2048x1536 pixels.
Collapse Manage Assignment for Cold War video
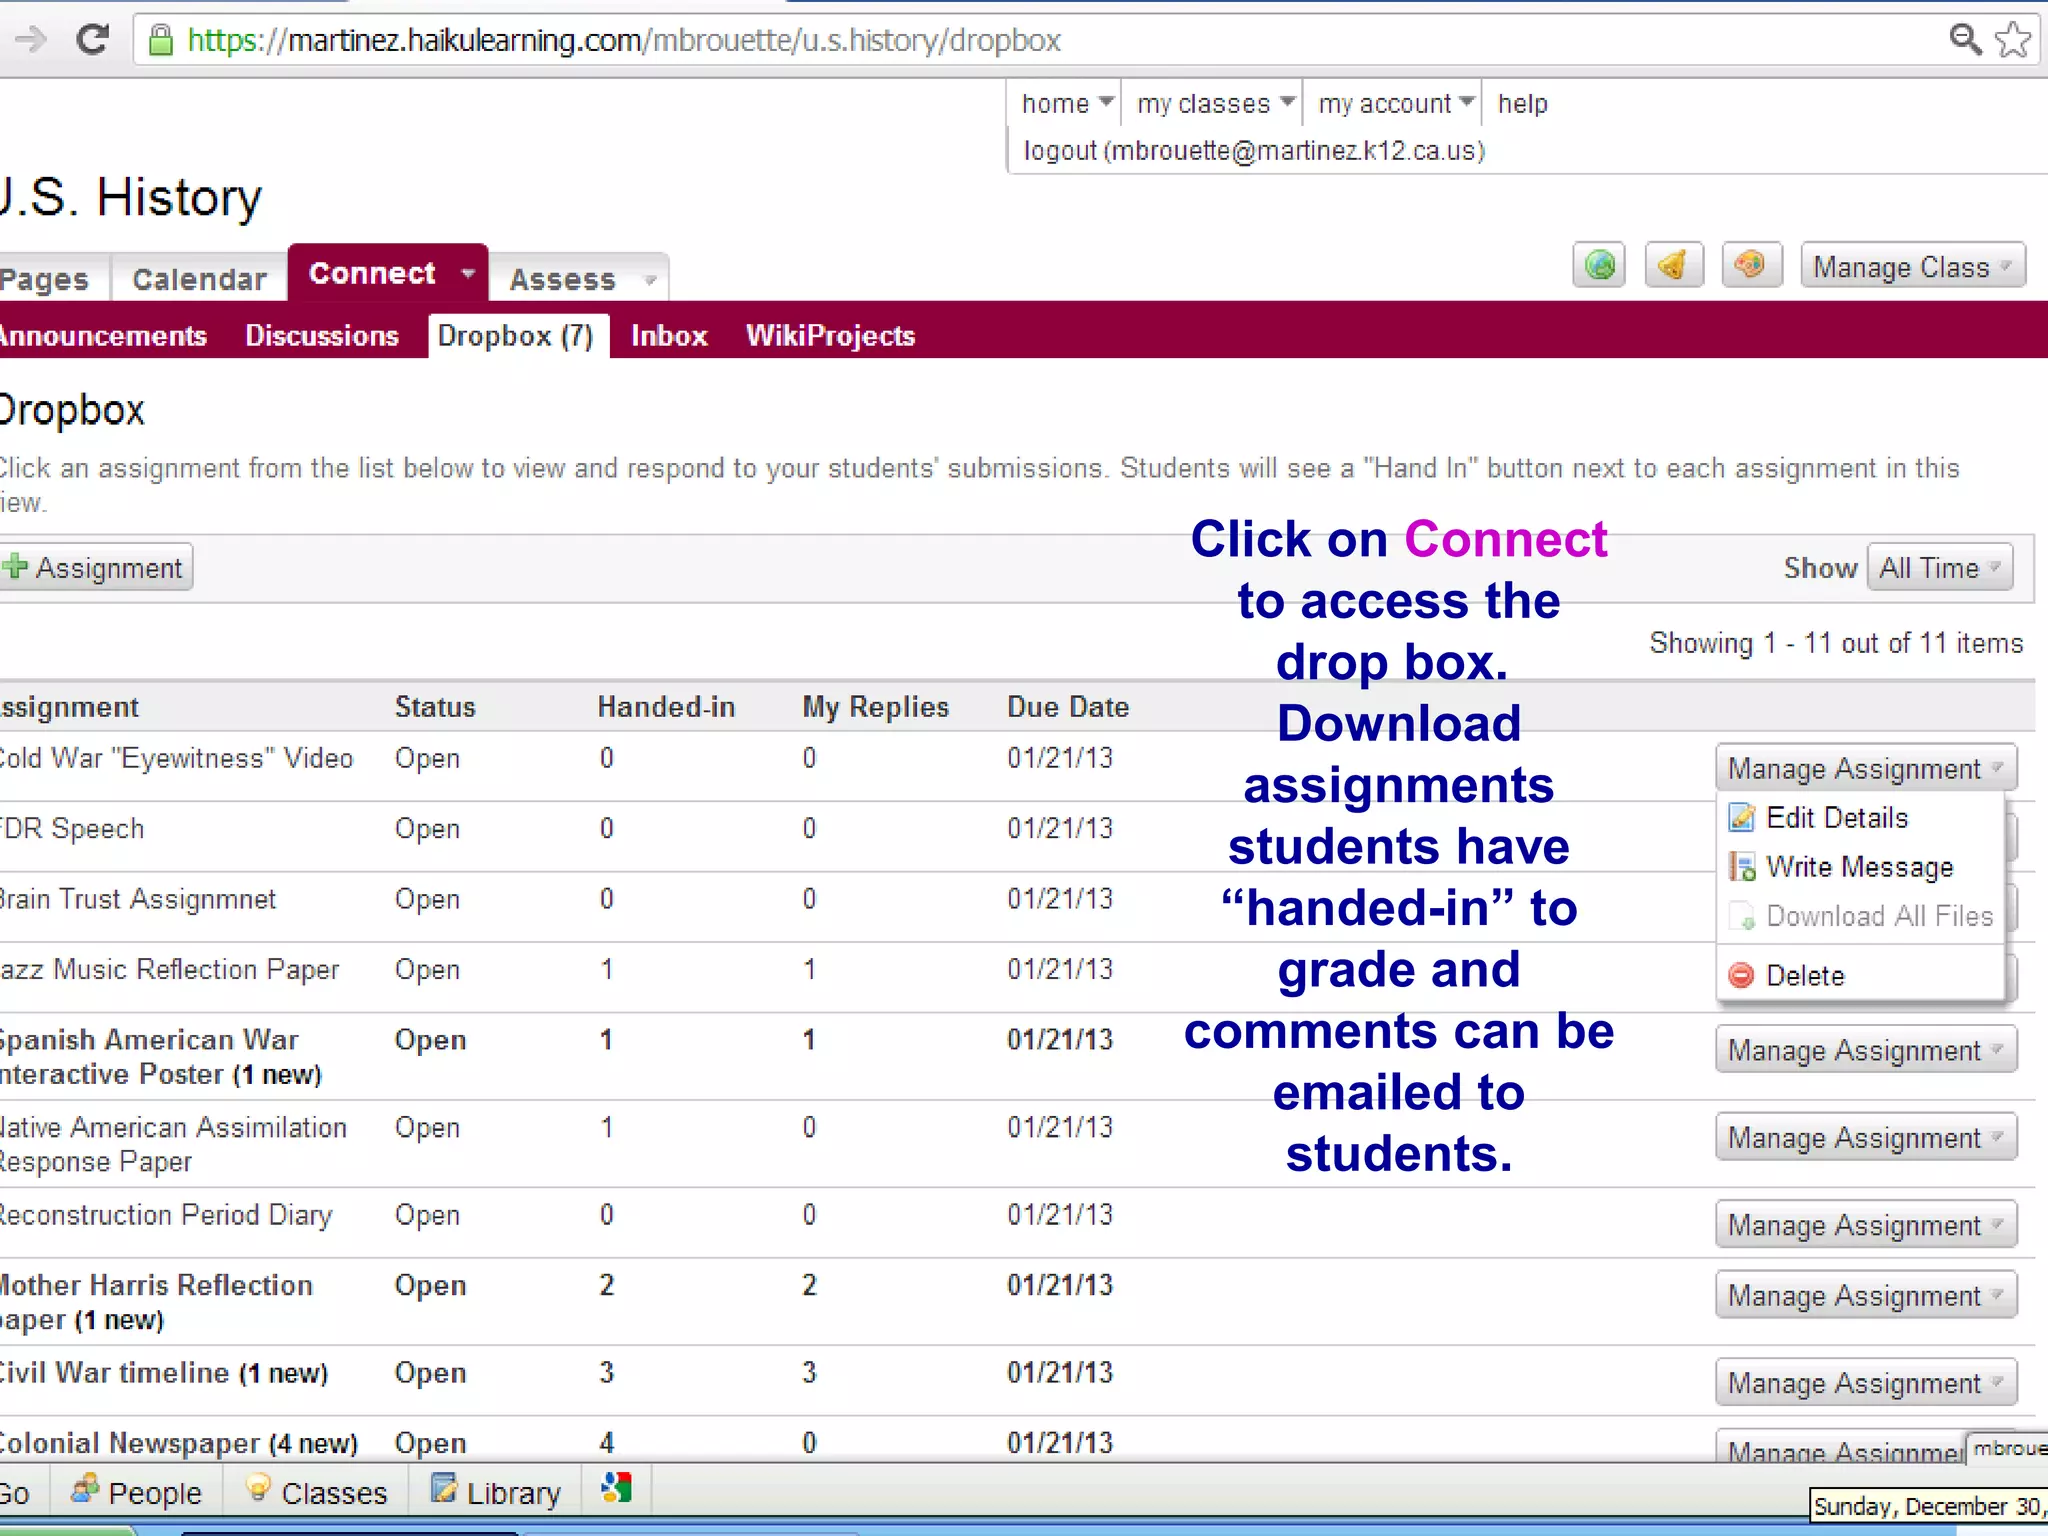[x=1865, y=768]
